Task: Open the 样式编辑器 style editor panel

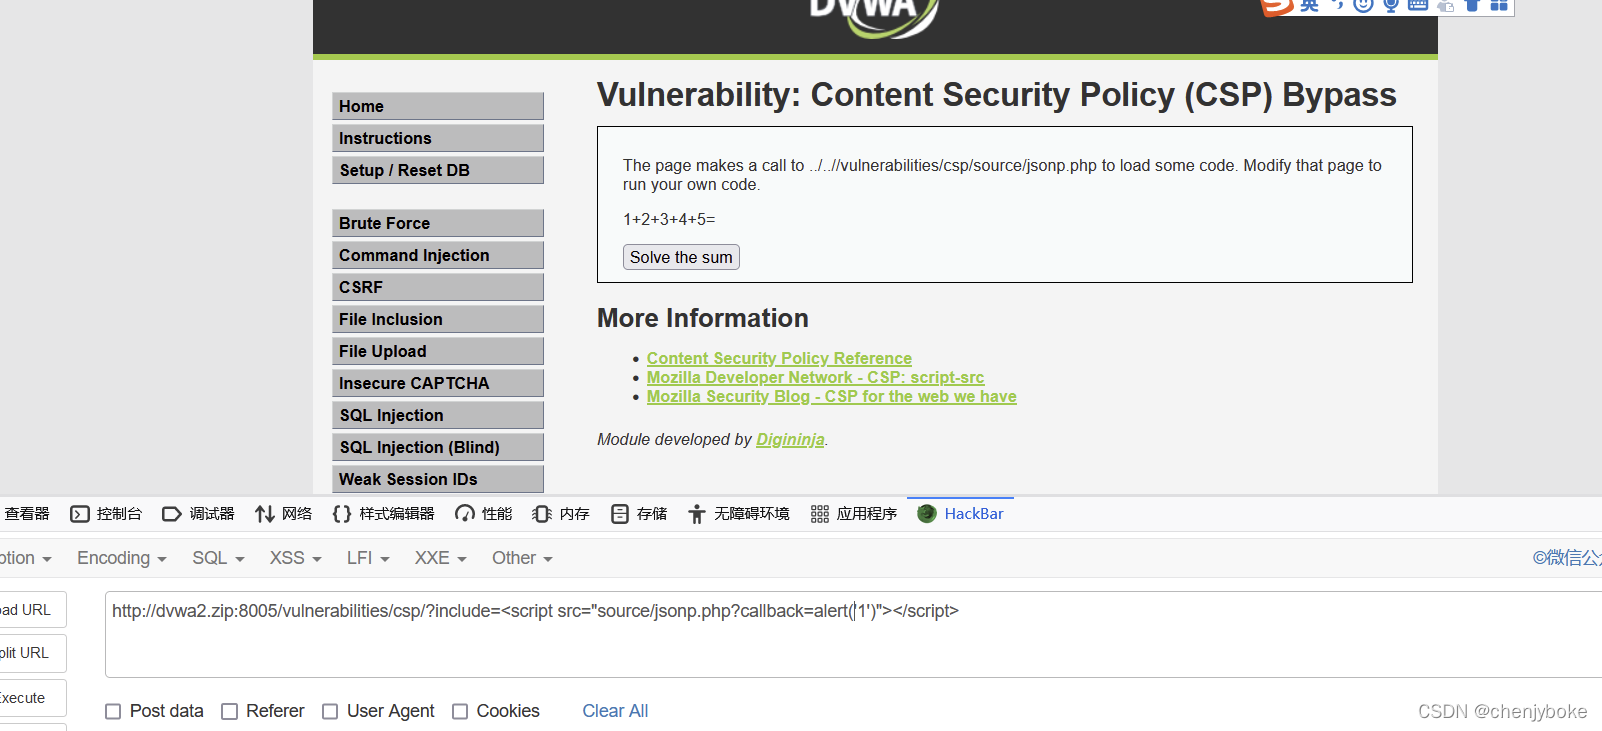Action: [384, 514]
